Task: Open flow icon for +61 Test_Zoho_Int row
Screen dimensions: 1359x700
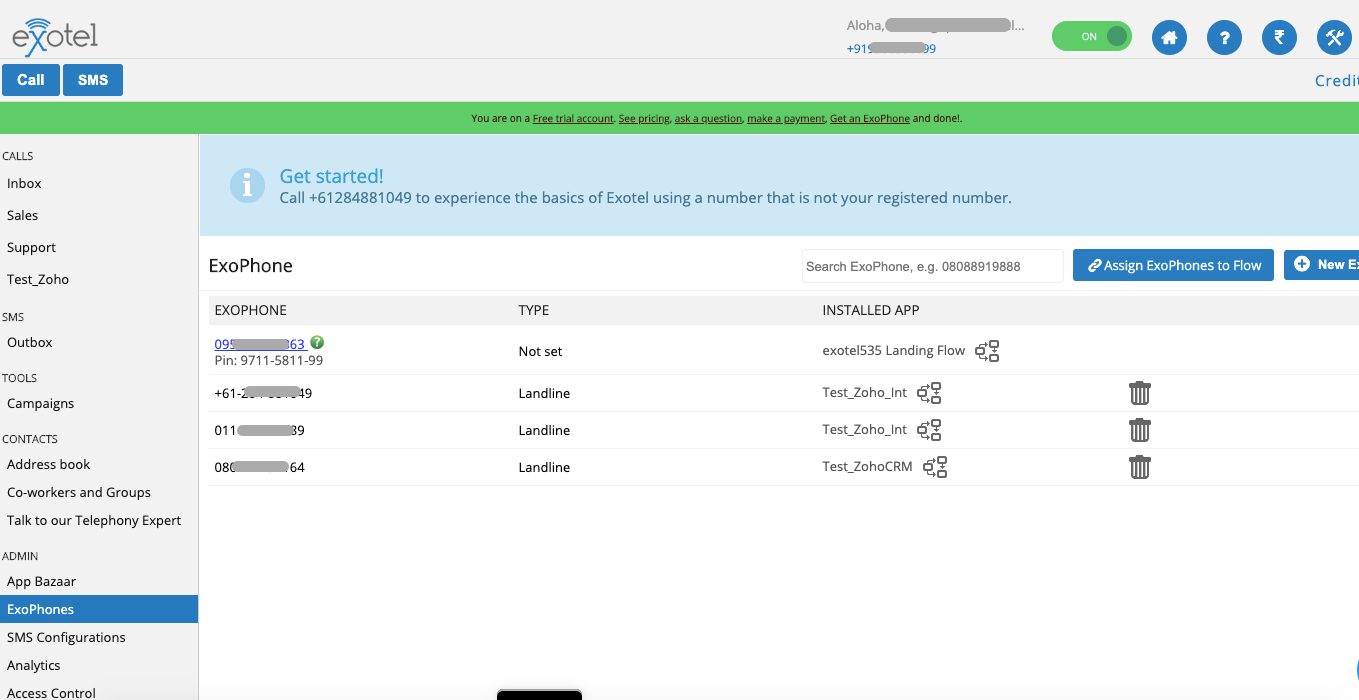Action: (929, 393)
